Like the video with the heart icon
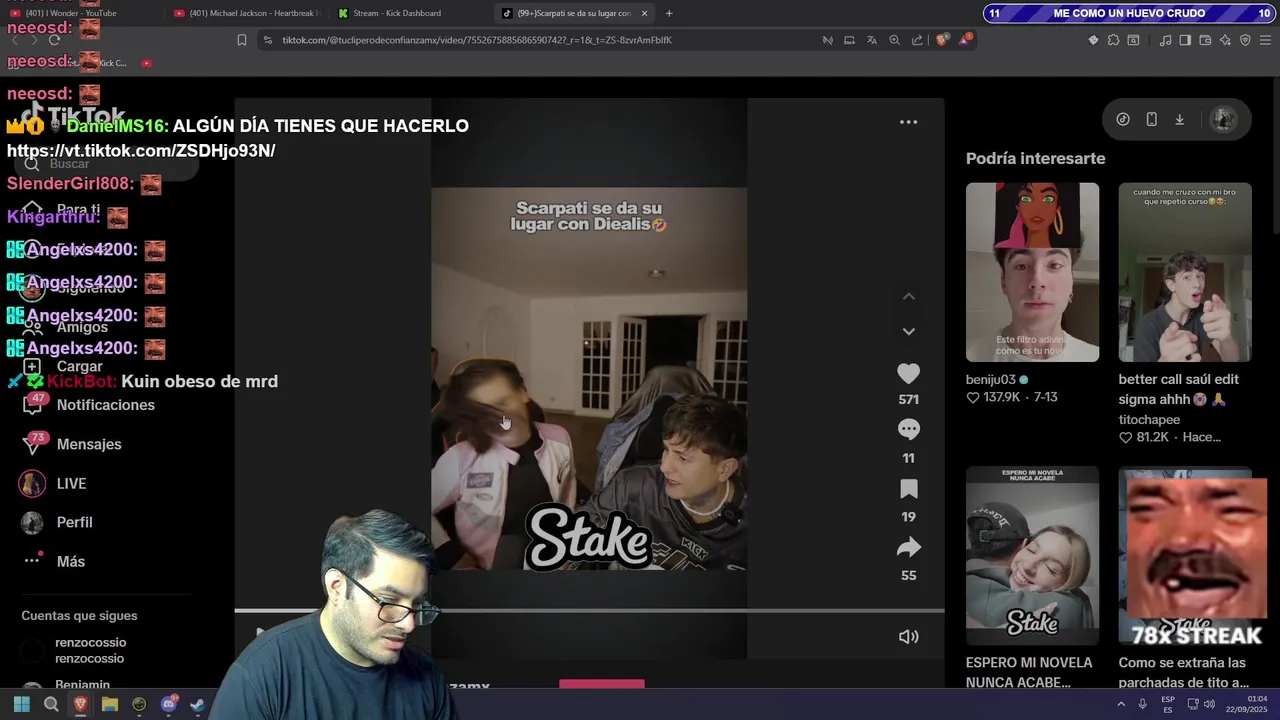 coord(908,374)
